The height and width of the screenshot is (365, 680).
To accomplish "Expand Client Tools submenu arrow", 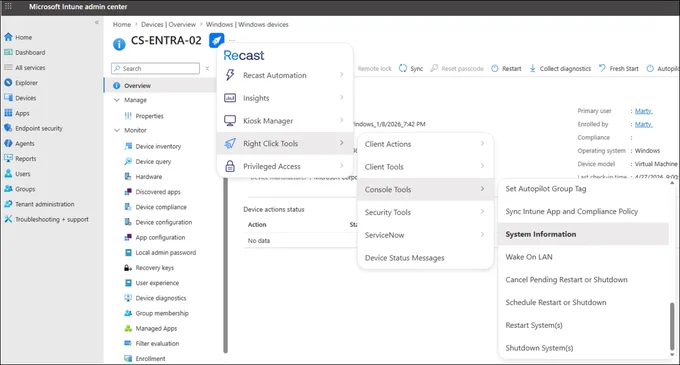I will pyautogui.click(x=482, y=166).
